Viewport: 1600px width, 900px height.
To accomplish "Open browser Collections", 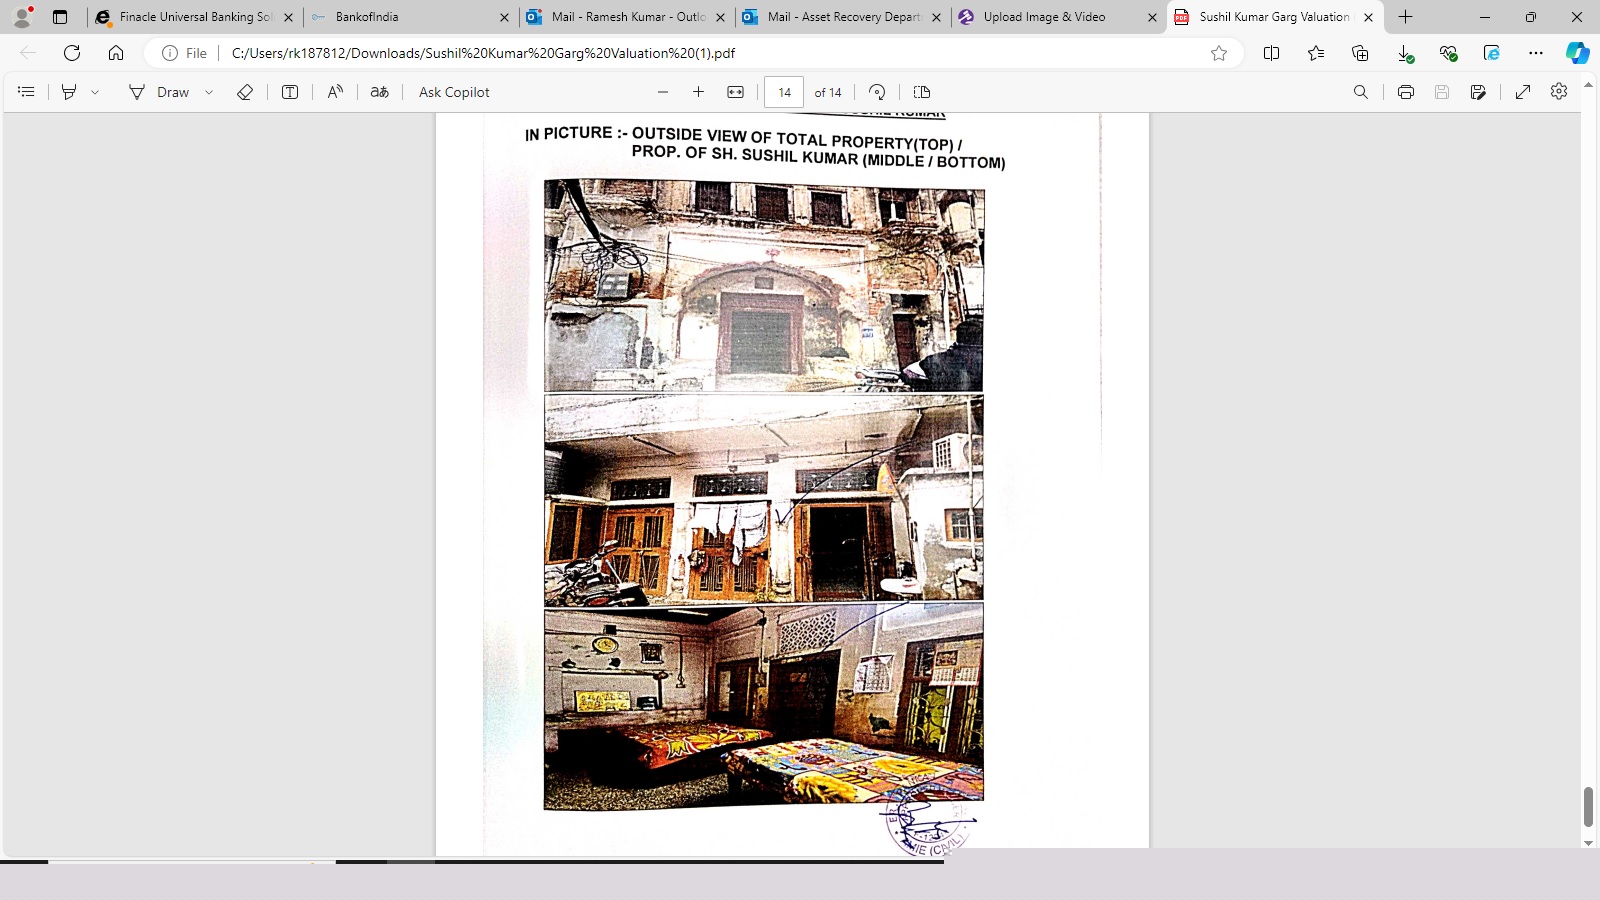I will click(1360, 53).
